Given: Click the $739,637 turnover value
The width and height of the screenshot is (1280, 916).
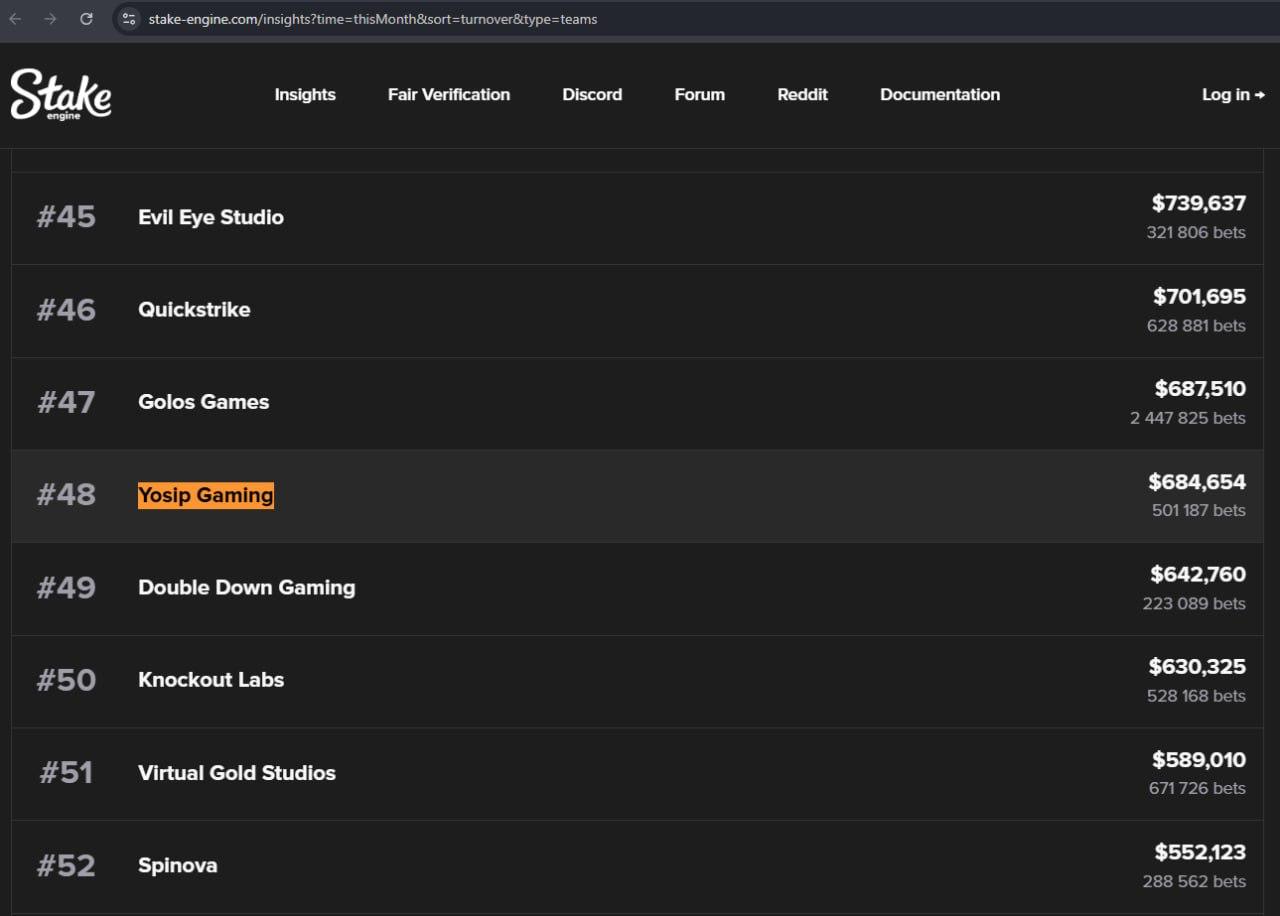Looking at the screenshot, I should (x=1199, y=204).
